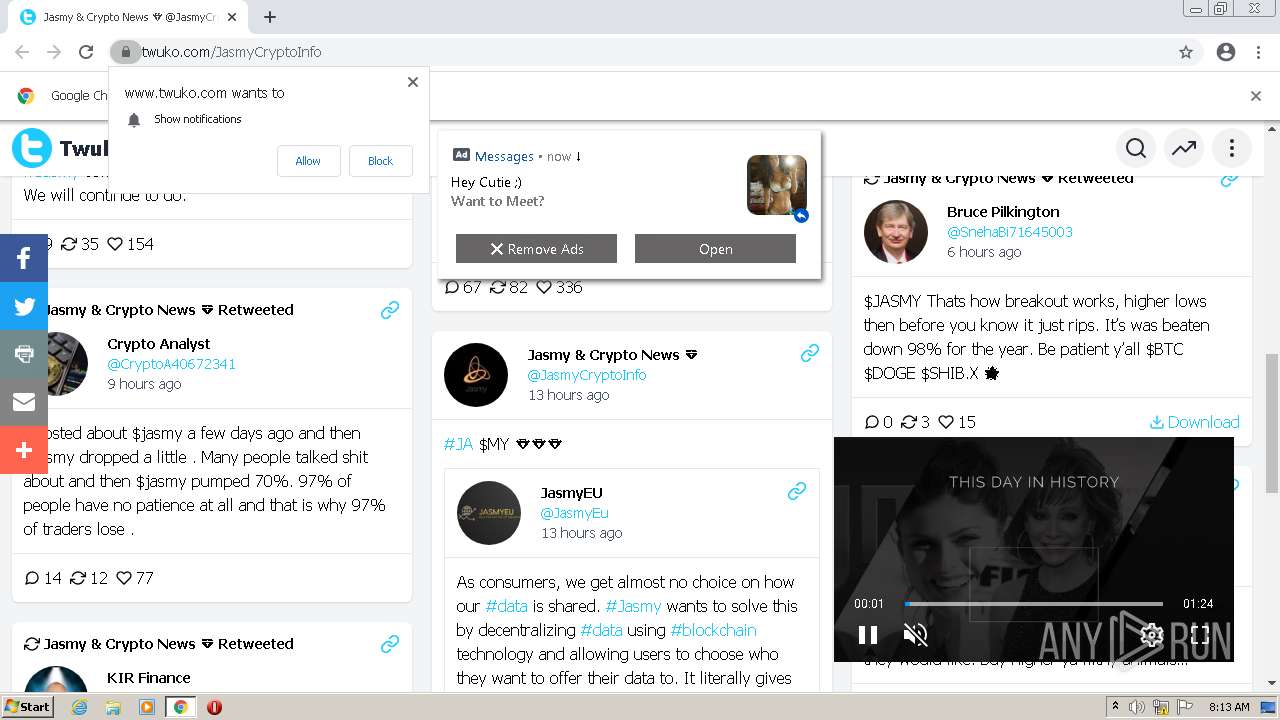Open @SnehaBi71645003 handle link
Viewport: 1280px width, 720px height.
(x=1010, y=232)
